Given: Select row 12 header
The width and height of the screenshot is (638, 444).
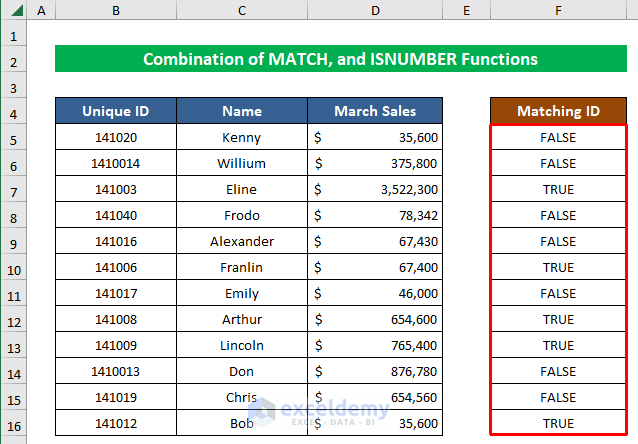Looking at the screenshot, I should 14,320.
